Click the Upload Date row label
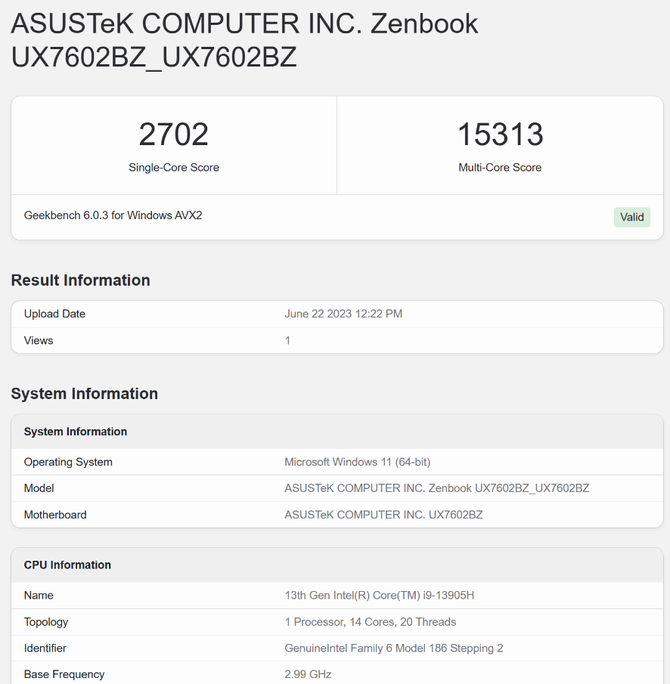The image size is (670, 684). (55, 314)
